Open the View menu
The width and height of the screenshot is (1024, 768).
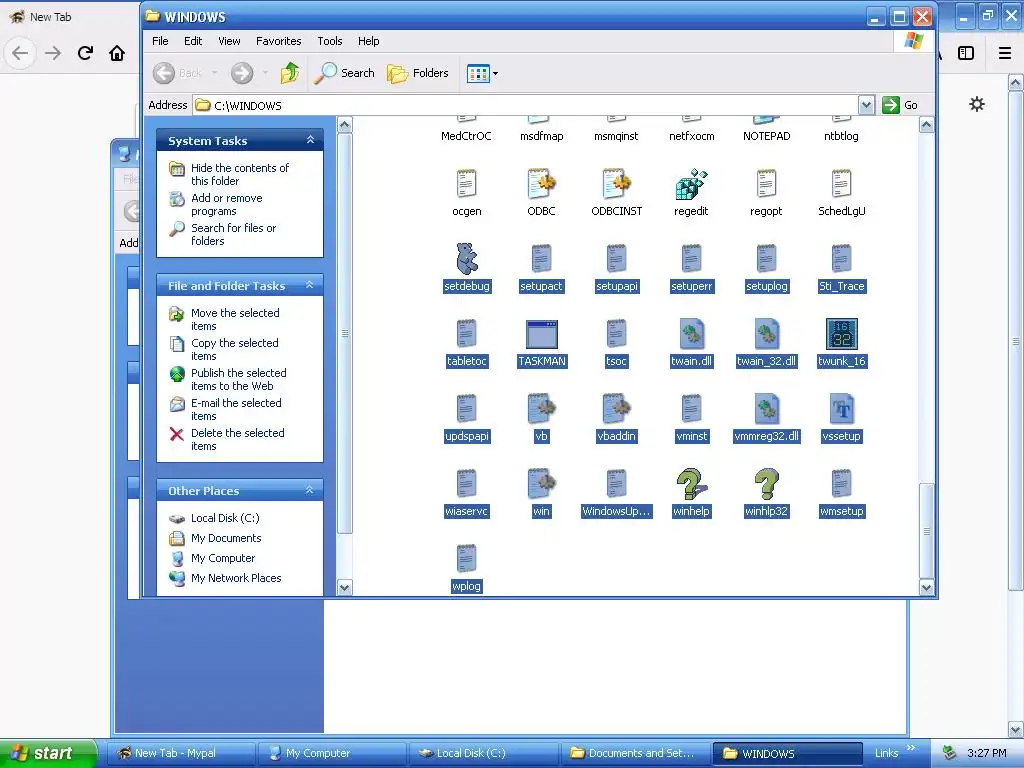click(229, 41)
